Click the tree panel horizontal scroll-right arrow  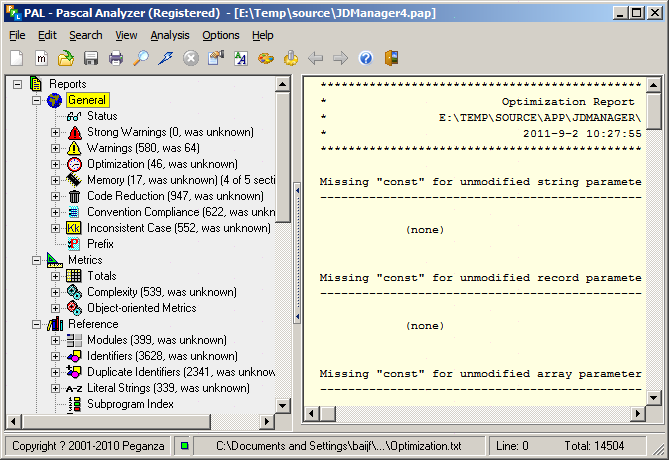267,422
